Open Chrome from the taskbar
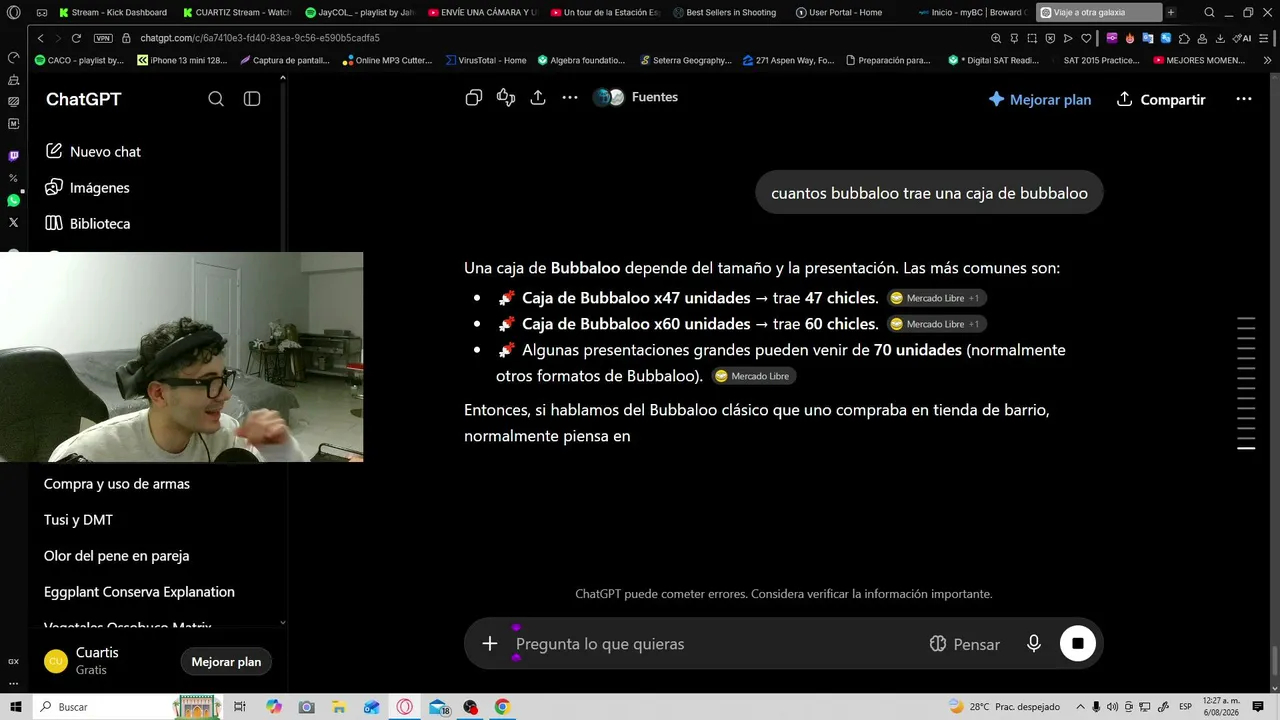 click(502, 707)
